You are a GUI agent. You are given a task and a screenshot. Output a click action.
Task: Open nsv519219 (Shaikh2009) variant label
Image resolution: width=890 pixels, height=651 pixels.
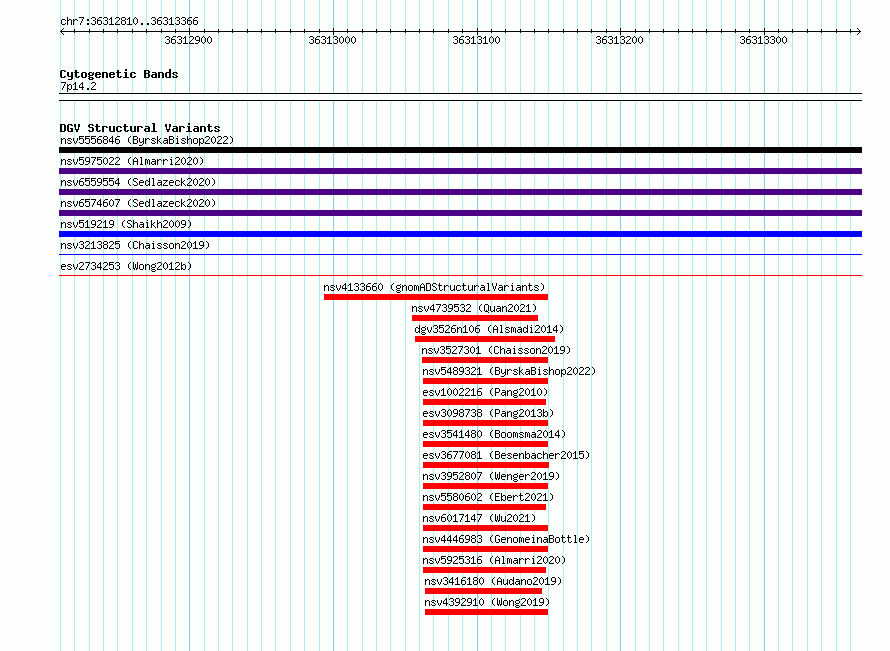point(126,224)
